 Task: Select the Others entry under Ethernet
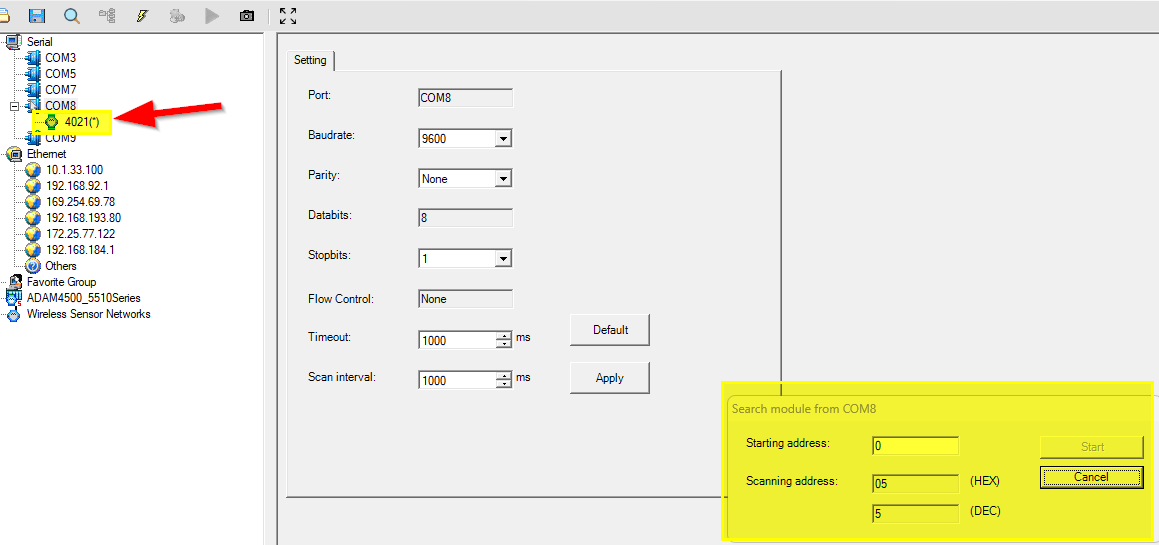tap(61, 265)
